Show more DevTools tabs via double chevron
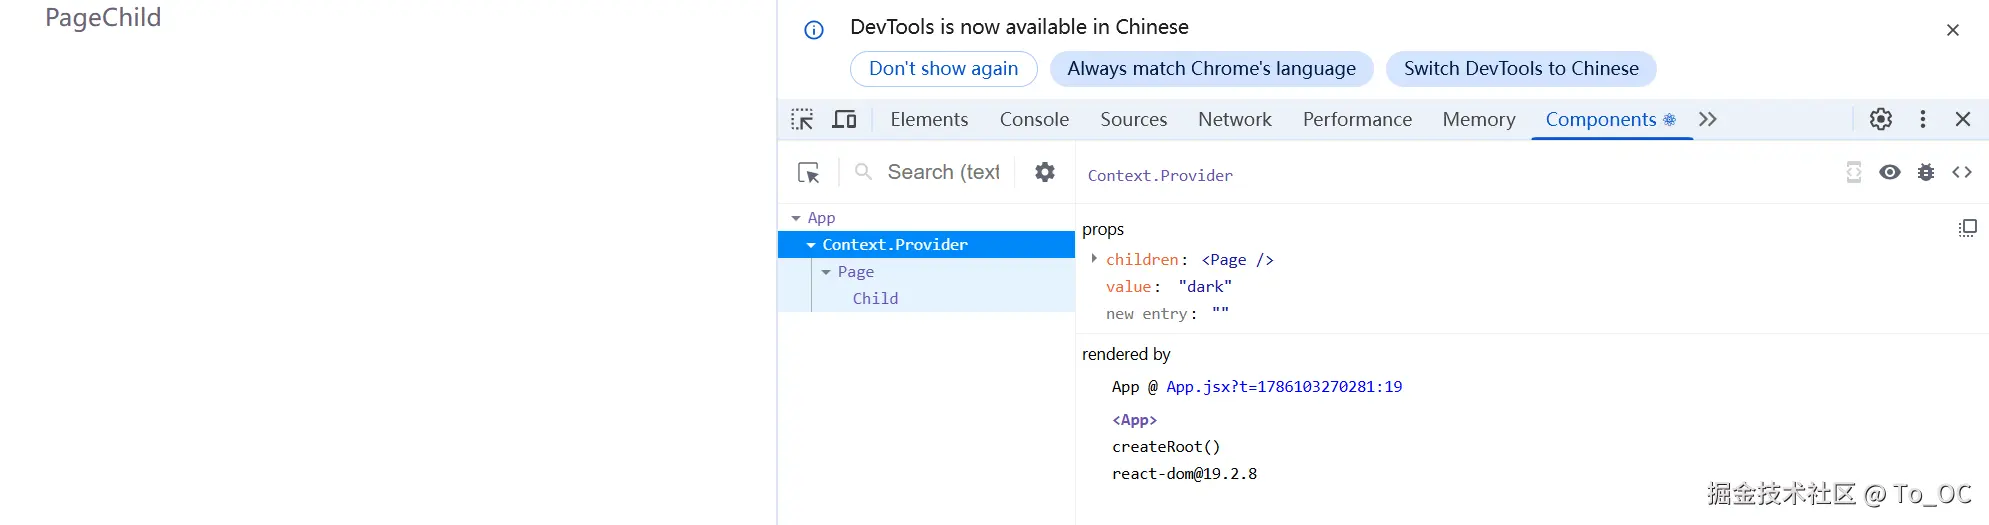The width and height of the screenshot is (1989, 525). tap(1707, 119)
